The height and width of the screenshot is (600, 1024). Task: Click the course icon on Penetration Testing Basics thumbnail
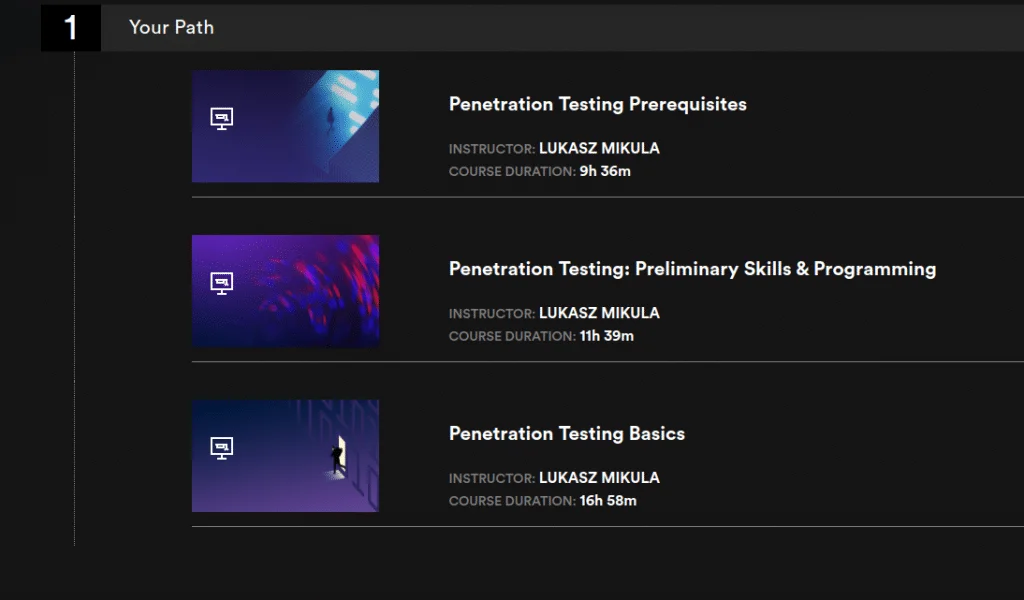pyautogui.click(x=222, y=448)
